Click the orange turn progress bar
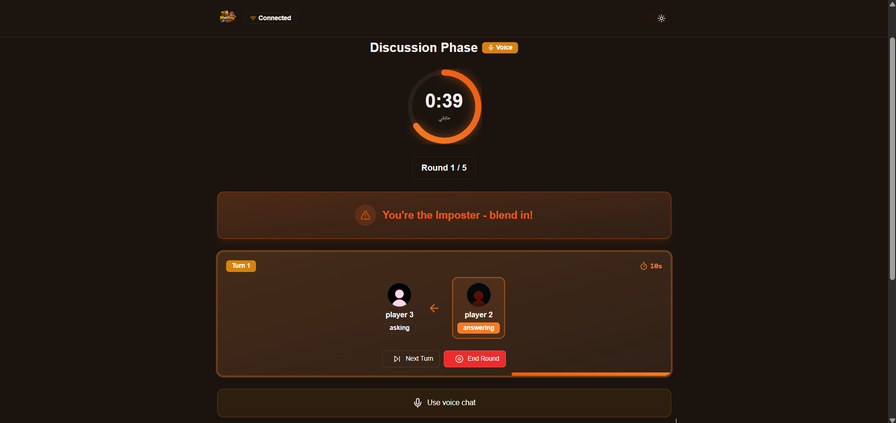Image resolution: width=896 pixels, height=423 pixels. click(591, 374)
